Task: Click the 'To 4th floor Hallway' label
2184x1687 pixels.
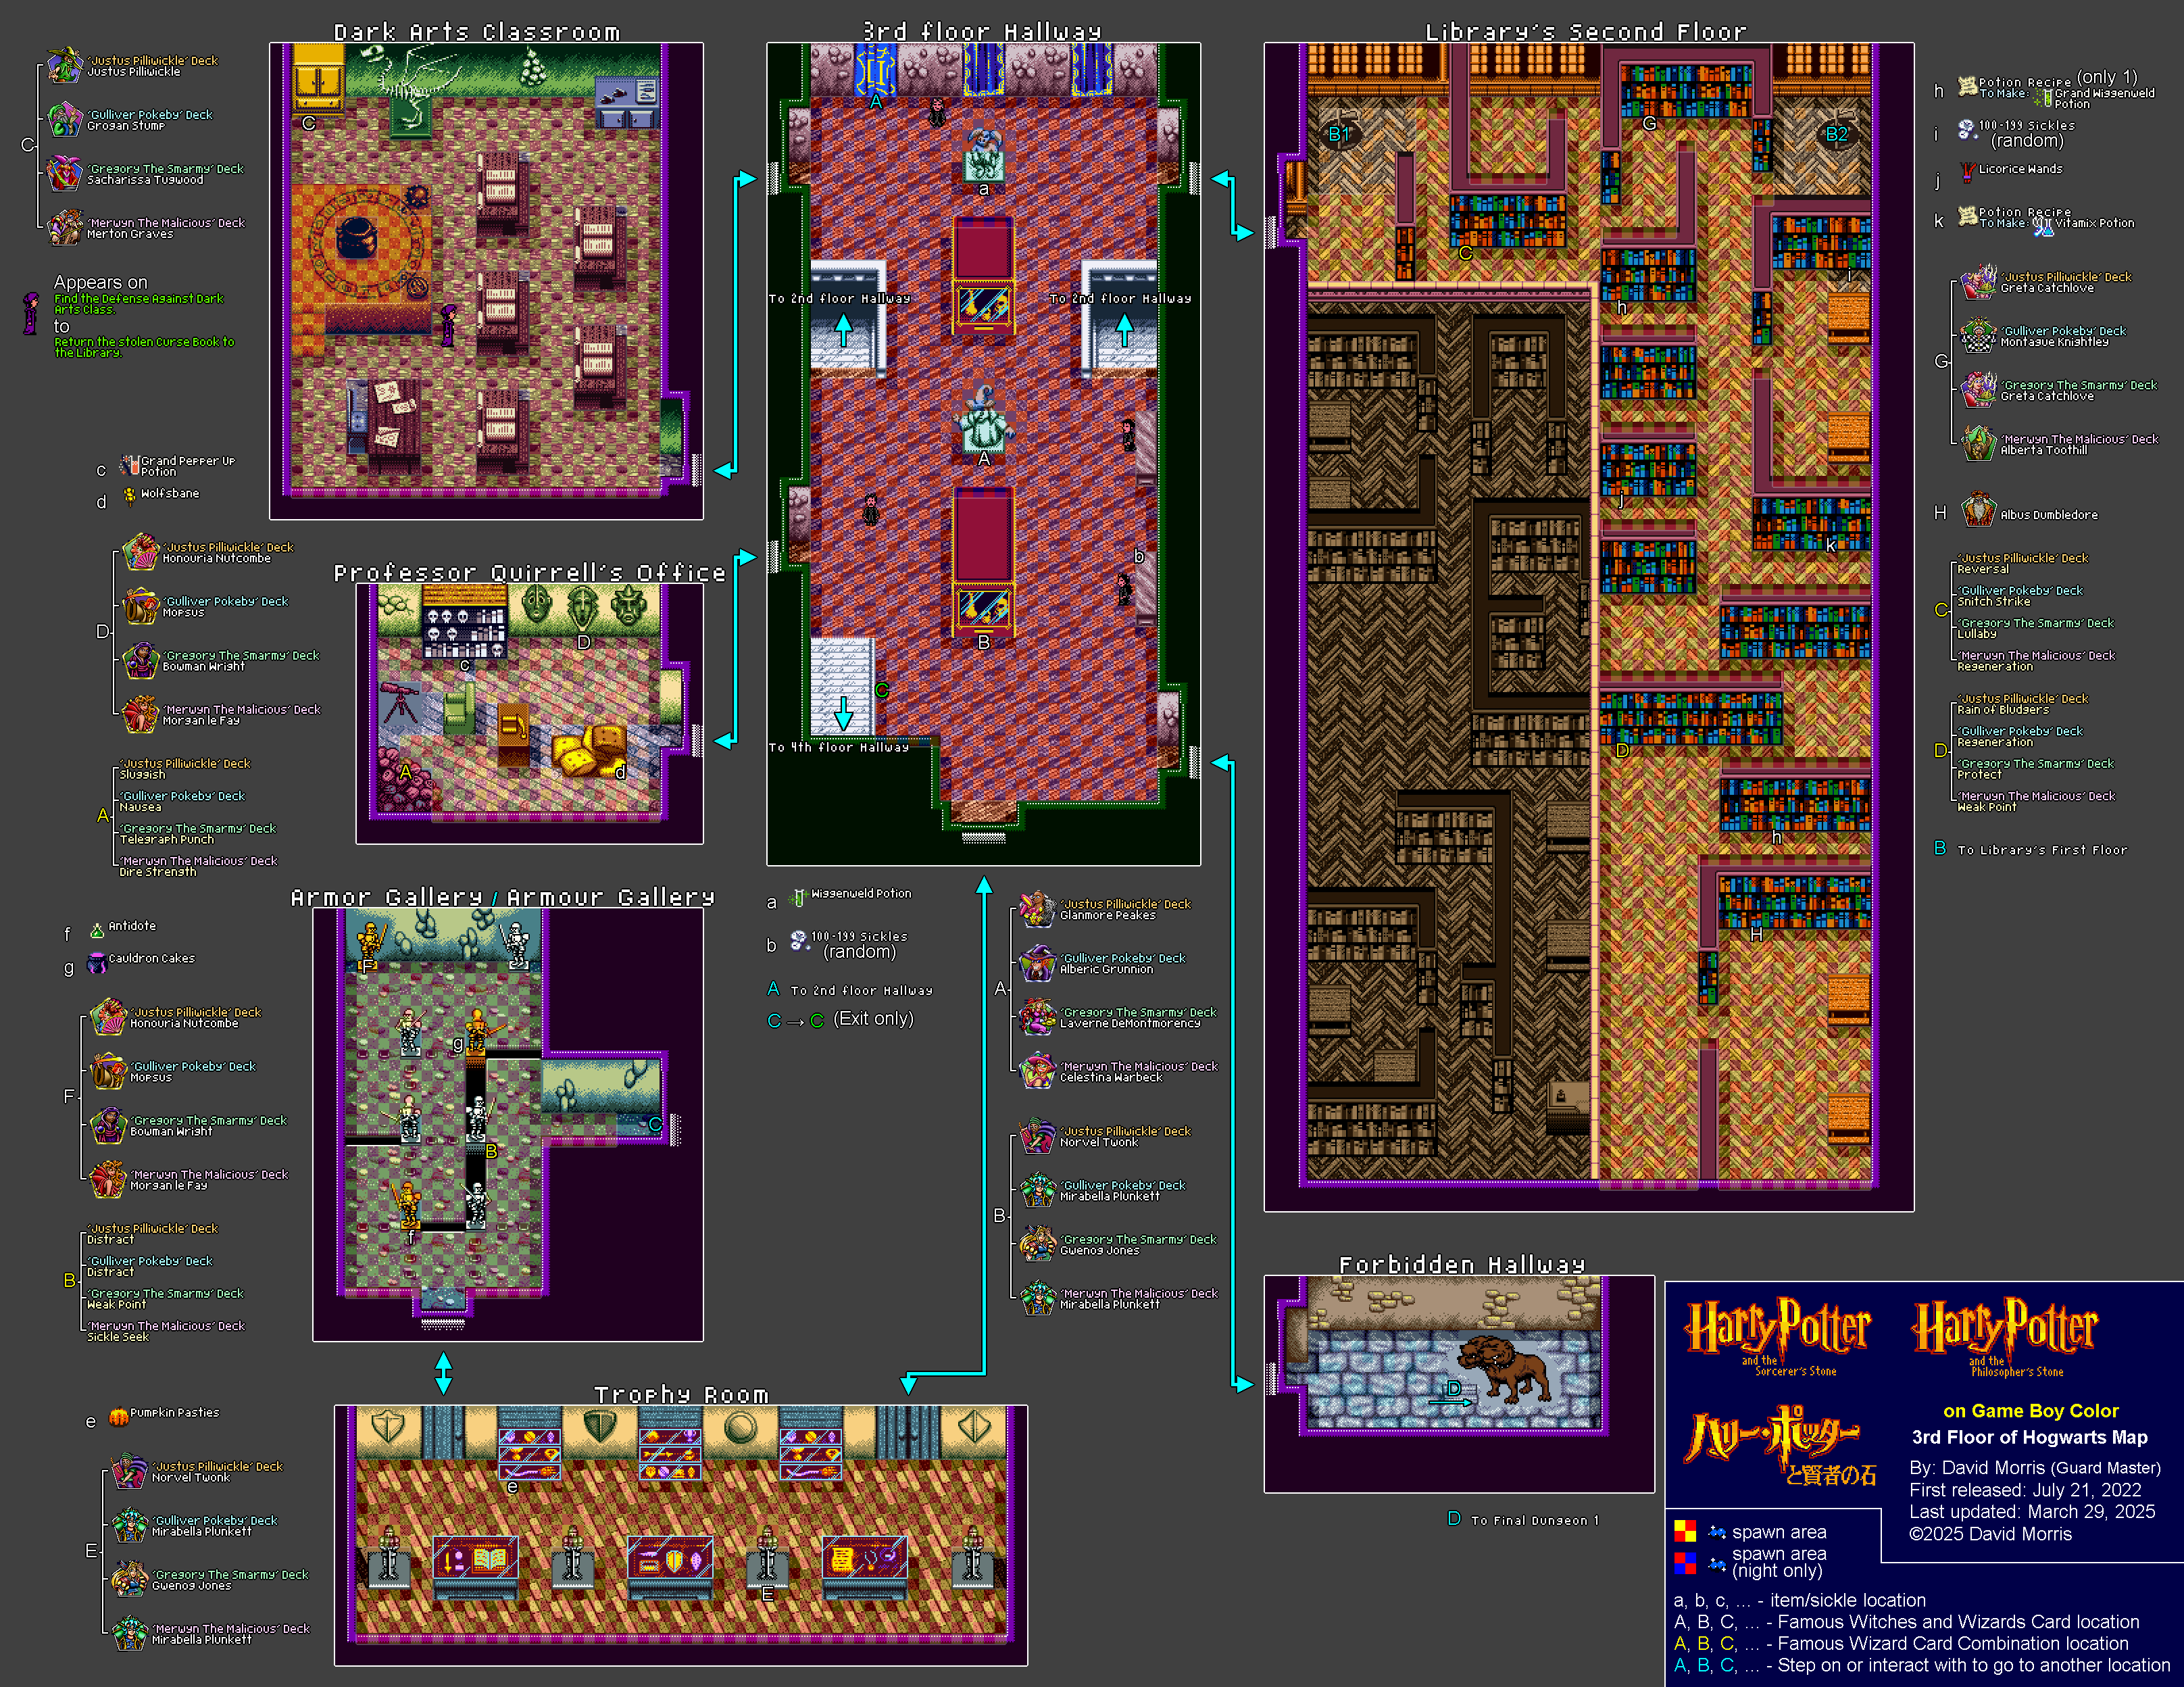Action: point(838,747)
